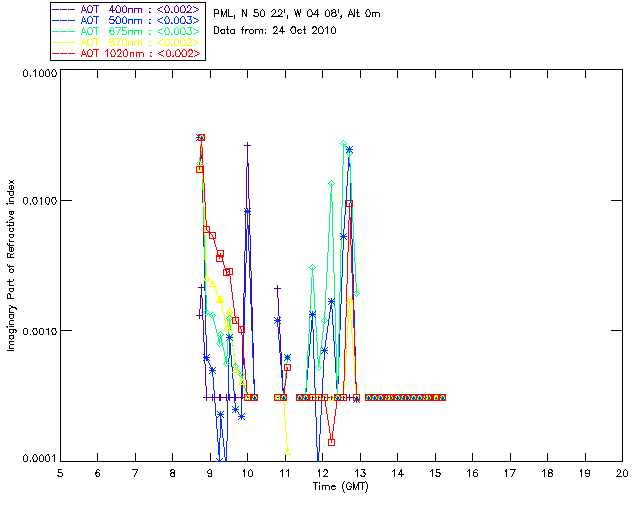Click the 'Imaginary Part of Refractive index' title
The height and width of the screenshot is (512, 640).
pos(11,265)
